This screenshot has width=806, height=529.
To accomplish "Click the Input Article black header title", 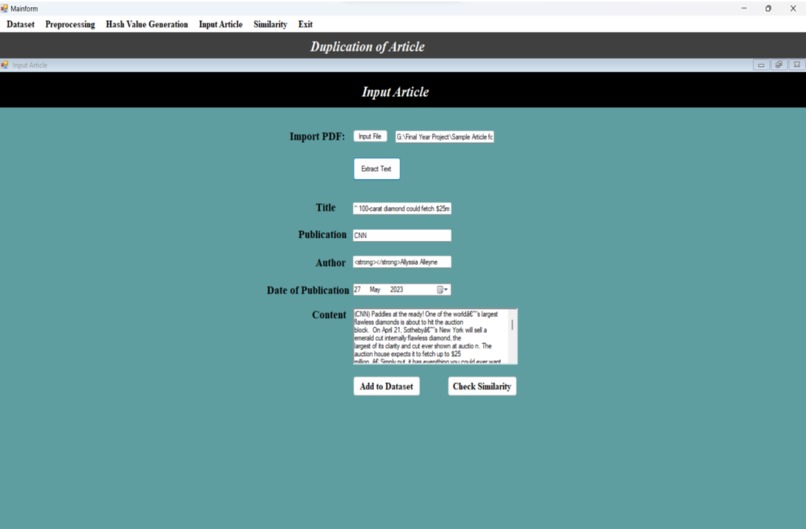I will tap(395, 92).
